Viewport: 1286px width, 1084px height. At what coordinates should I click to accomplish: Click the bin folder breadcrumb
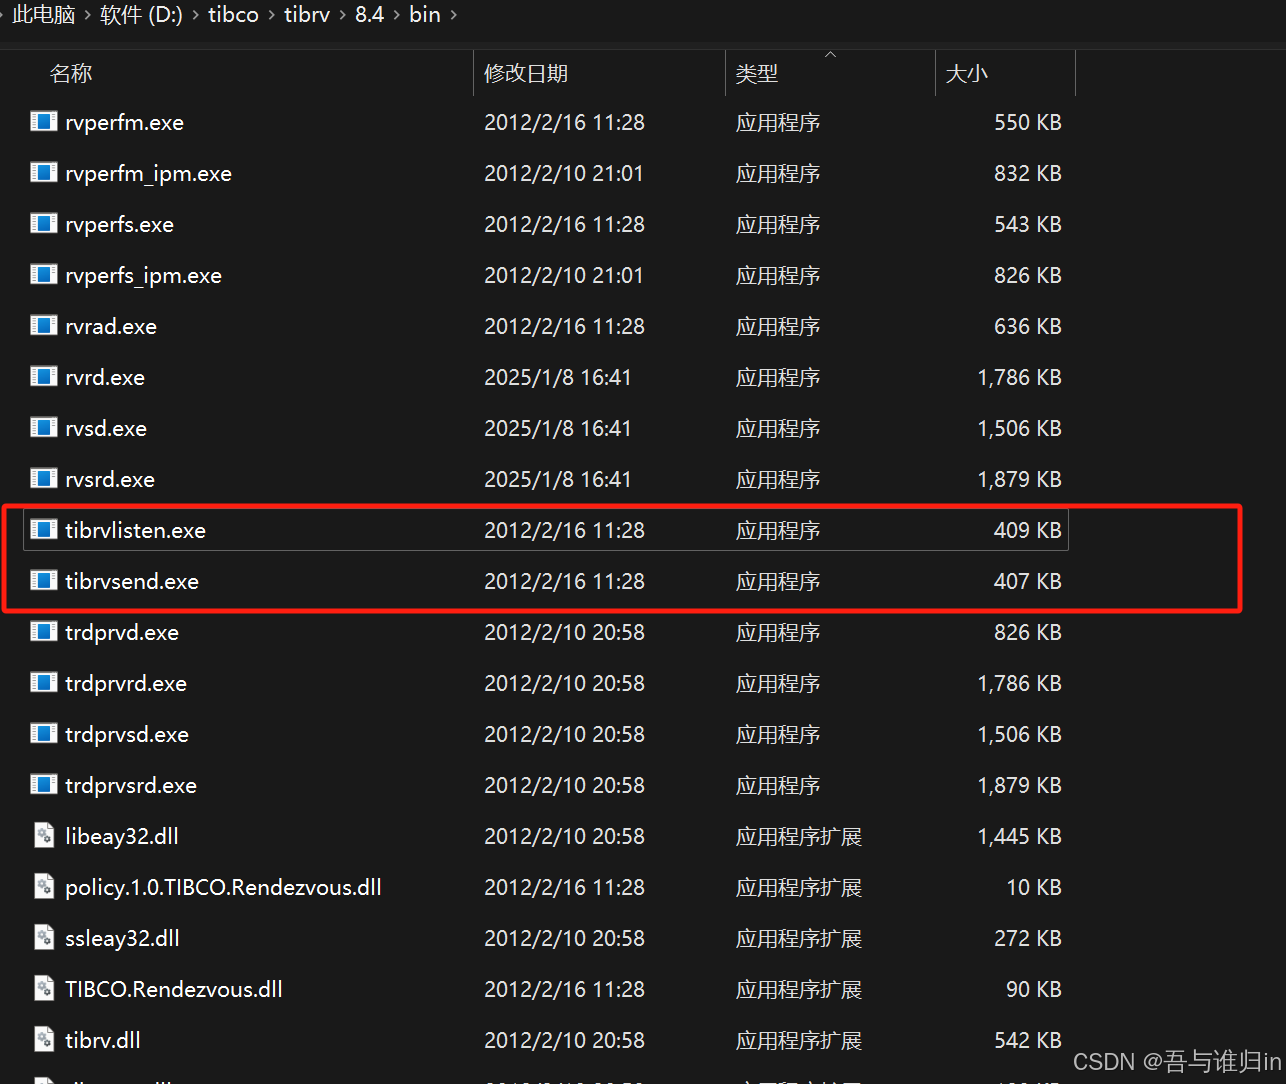click(425, 15)
